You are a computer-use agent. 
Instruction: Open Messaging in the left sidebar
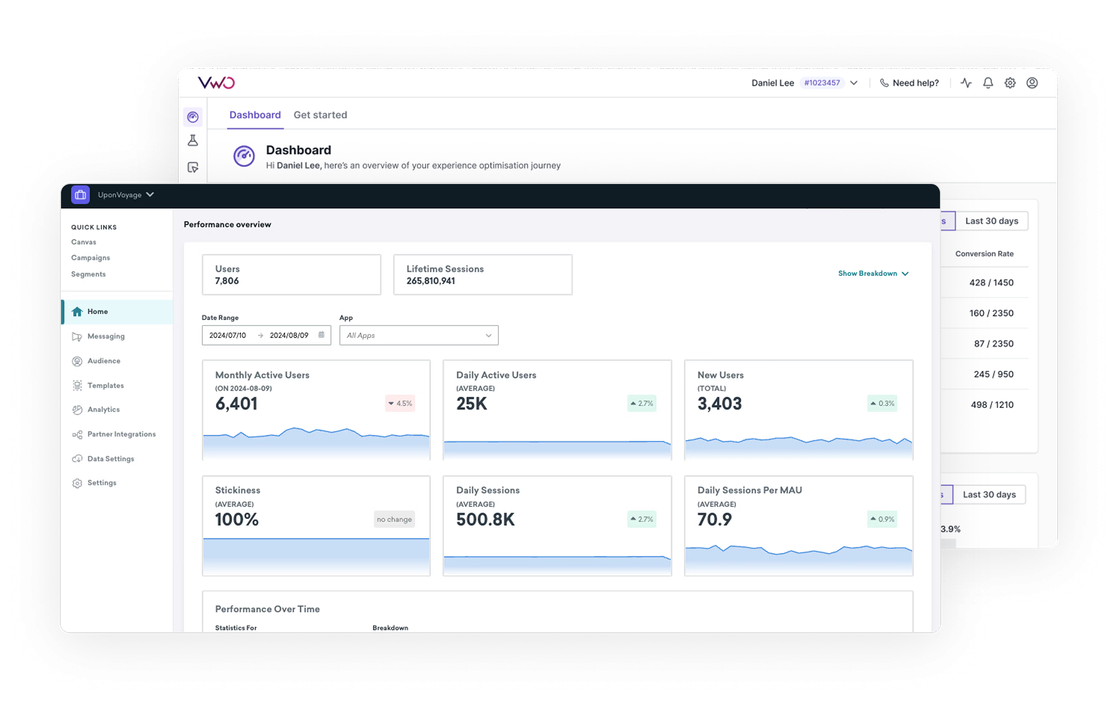pyautogui.click(x=105, y=336)
